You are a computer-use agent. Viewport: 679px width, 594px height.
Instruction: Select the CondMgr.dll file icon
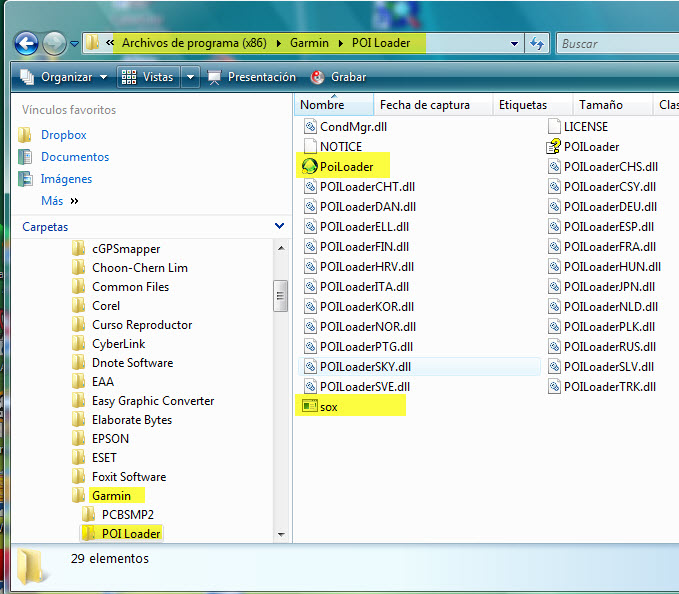(310, 127)
